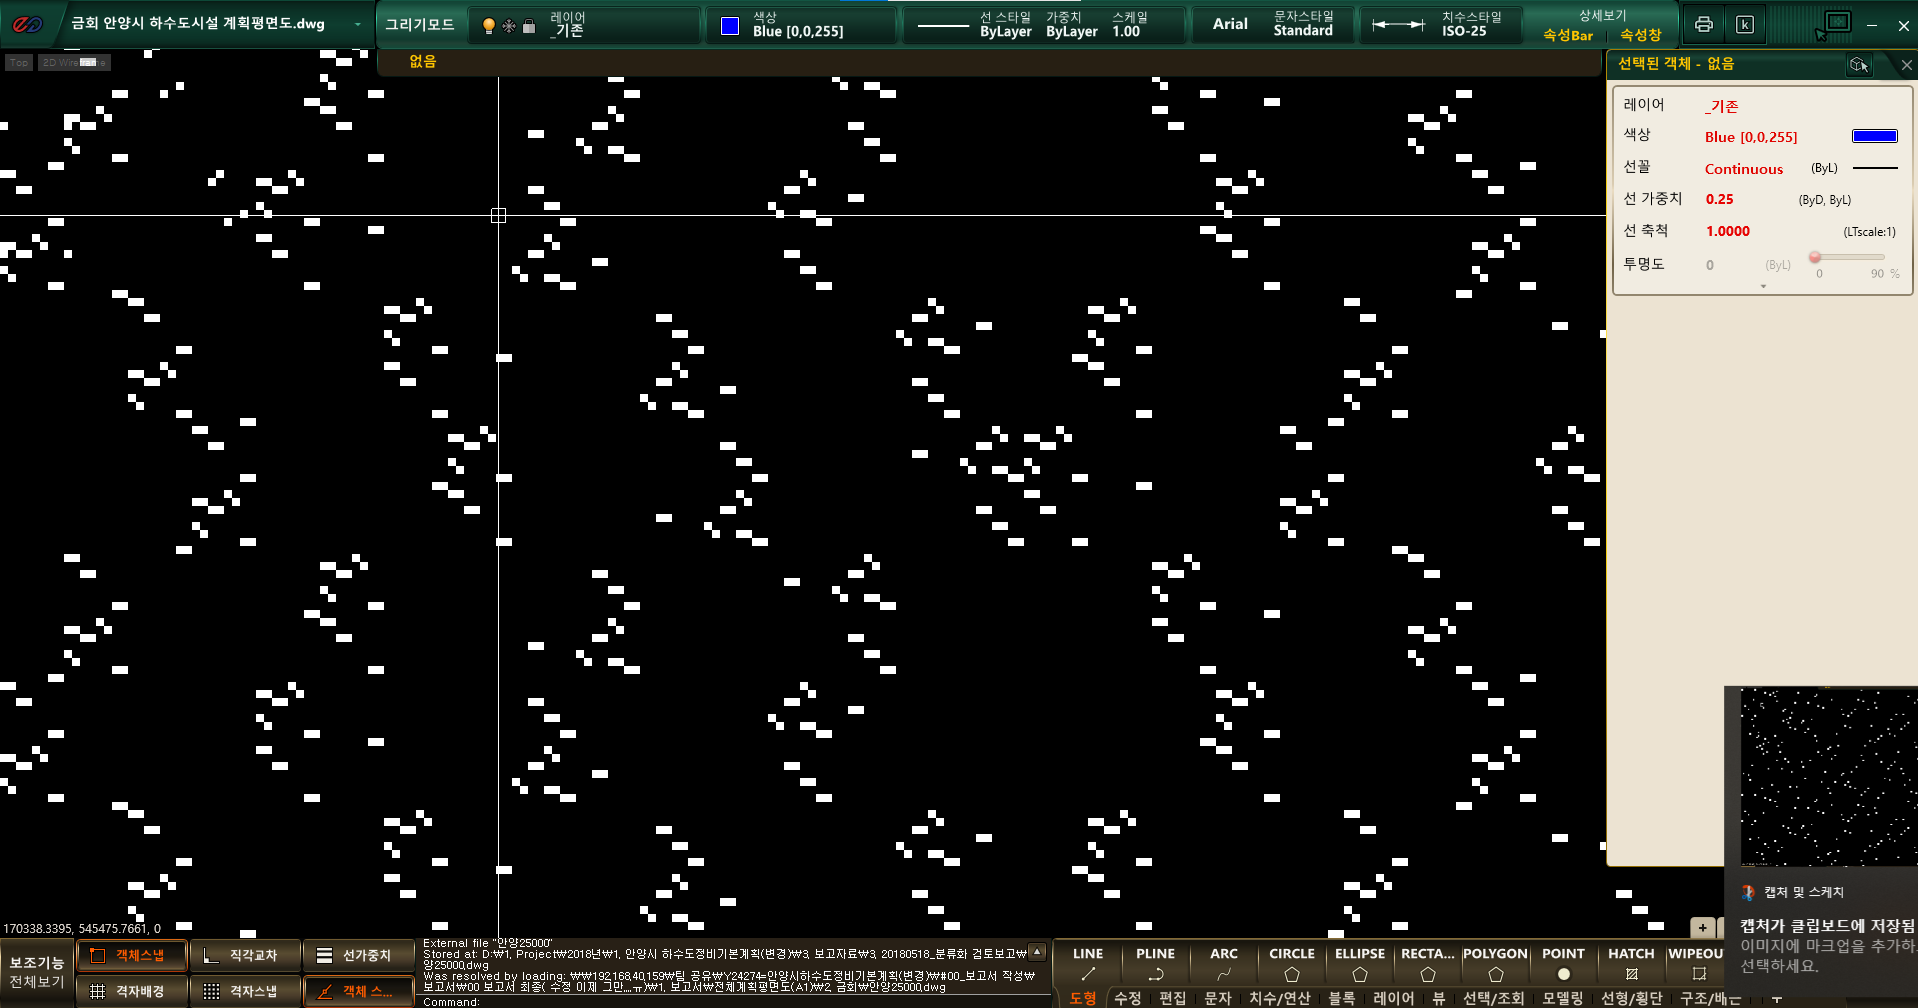This screenshot has width=1918, height=1008.
Task: Expand the properties panel down arrow
Action: point(1763,287)
